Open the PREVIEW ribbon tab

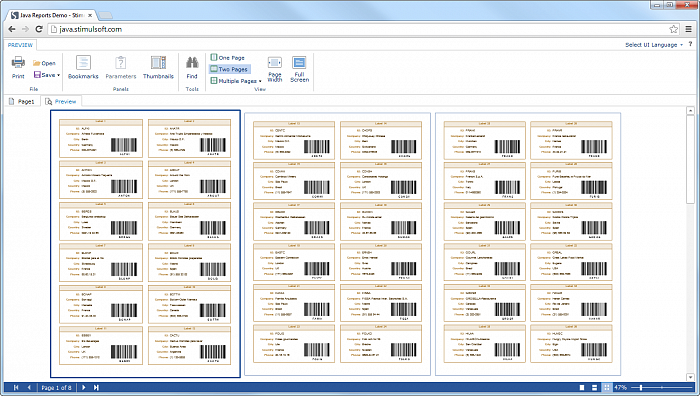click(21, 45)
